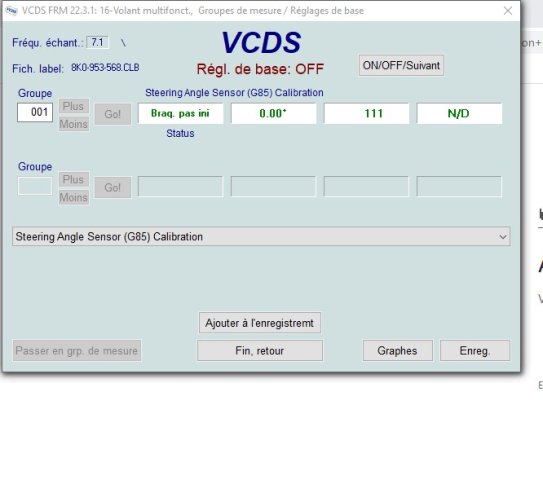Viewport: 543px width, 480px height.
Task: Click the 7.1 sample rate field
Action: point(97,42)
